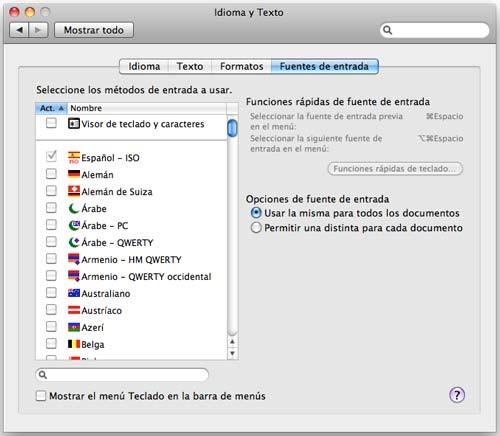
Task: Check the Árabe – PC checkbox
Action: [x=51, y=225]
